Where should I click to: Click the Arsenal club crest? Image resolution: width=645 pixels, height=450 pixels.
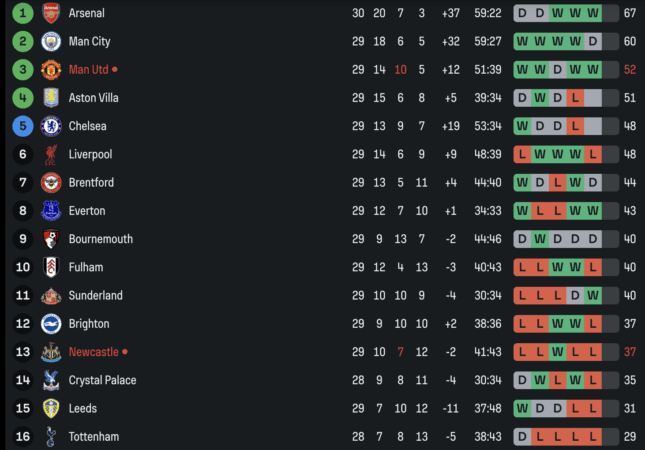tap(51, 14)
